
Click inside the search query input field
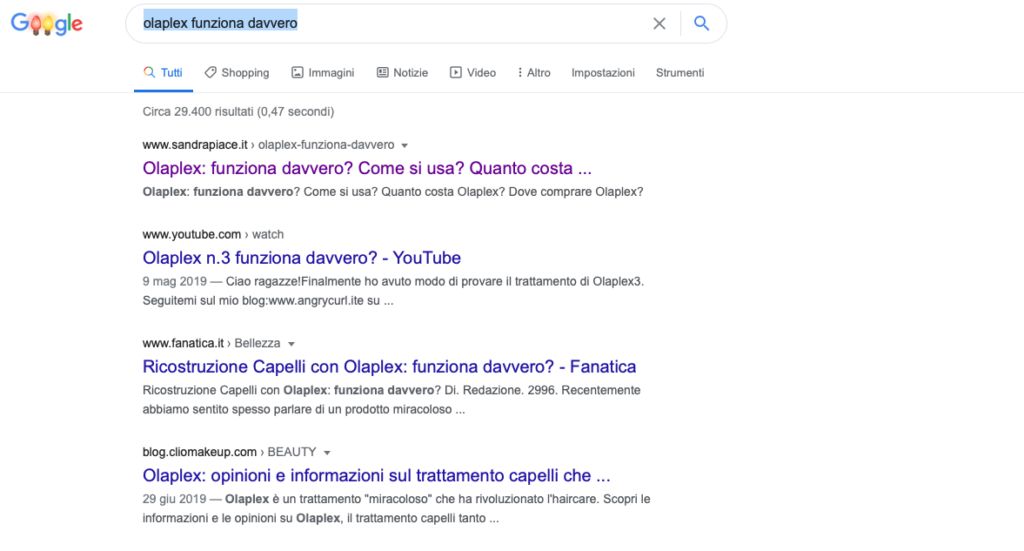pyautogui.click(x=392, y=24)
